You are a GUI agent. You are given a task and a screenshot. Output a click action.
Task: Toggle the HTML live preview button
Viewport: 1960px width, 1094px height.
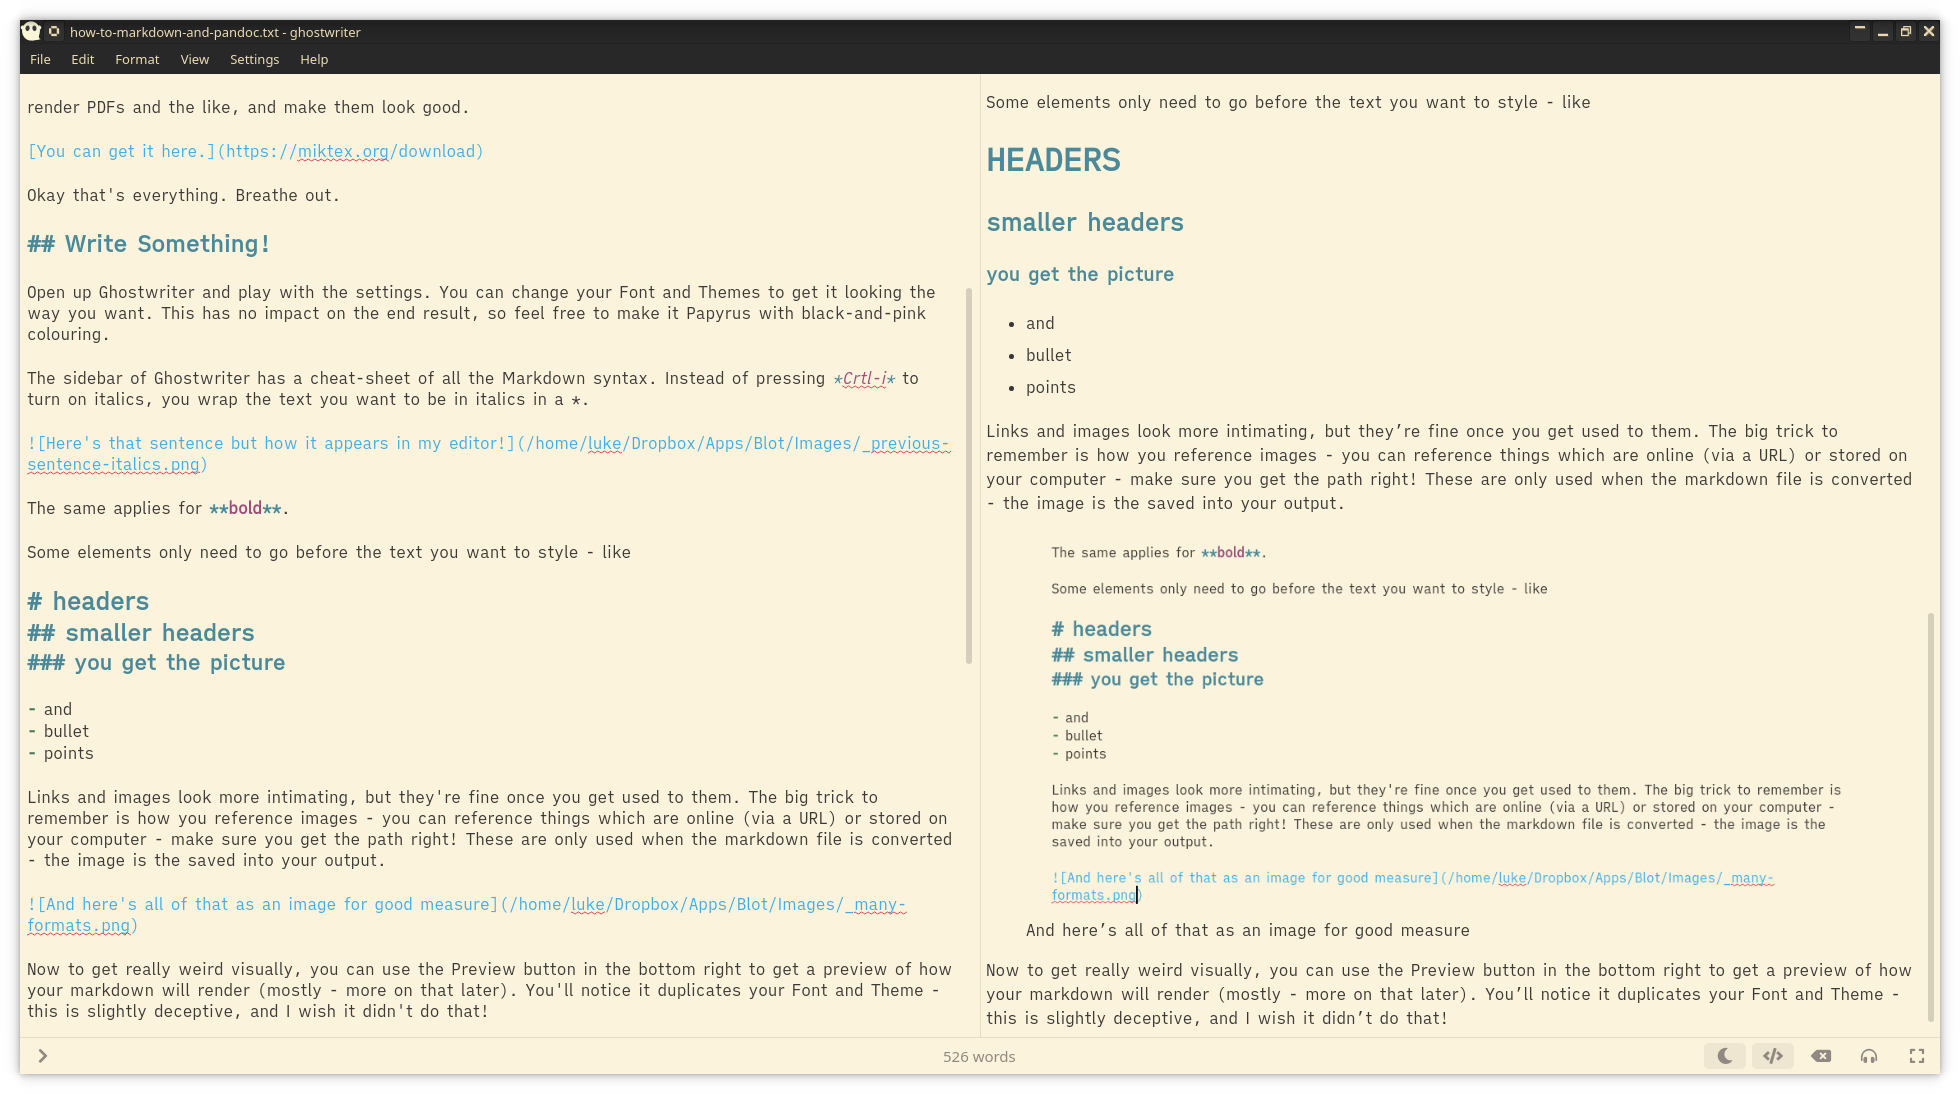[x=1773, y=1056]
